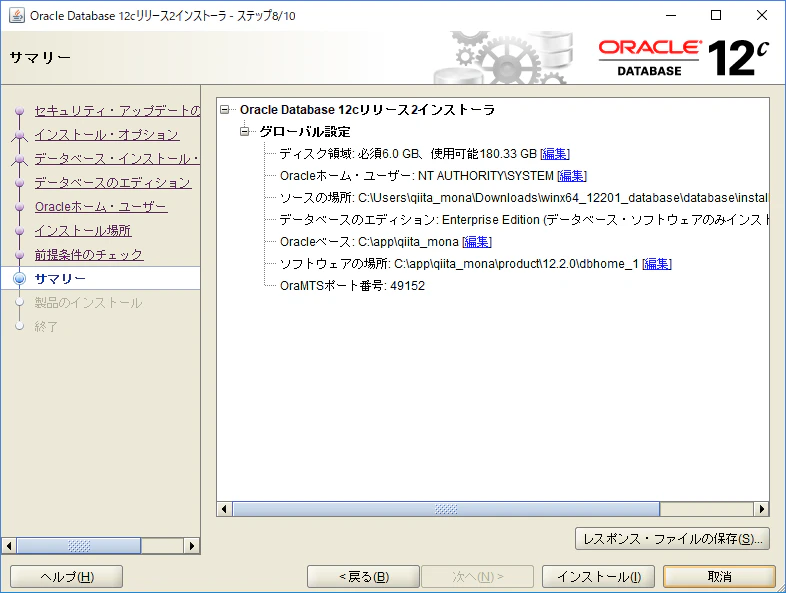786x593 pixels.
Task: Open the 前提条件のチェック step
Action: (x=89, y=255)
